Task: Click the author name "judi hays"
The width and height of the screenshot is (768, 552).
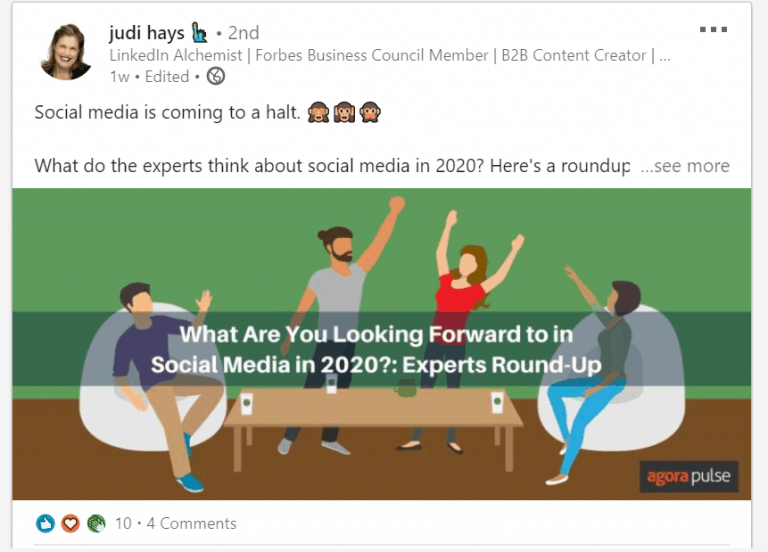Action: point(147,33)
